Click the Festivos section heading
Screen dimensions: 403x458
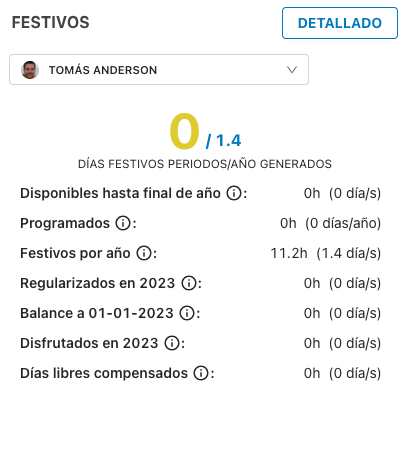[51, 23]
